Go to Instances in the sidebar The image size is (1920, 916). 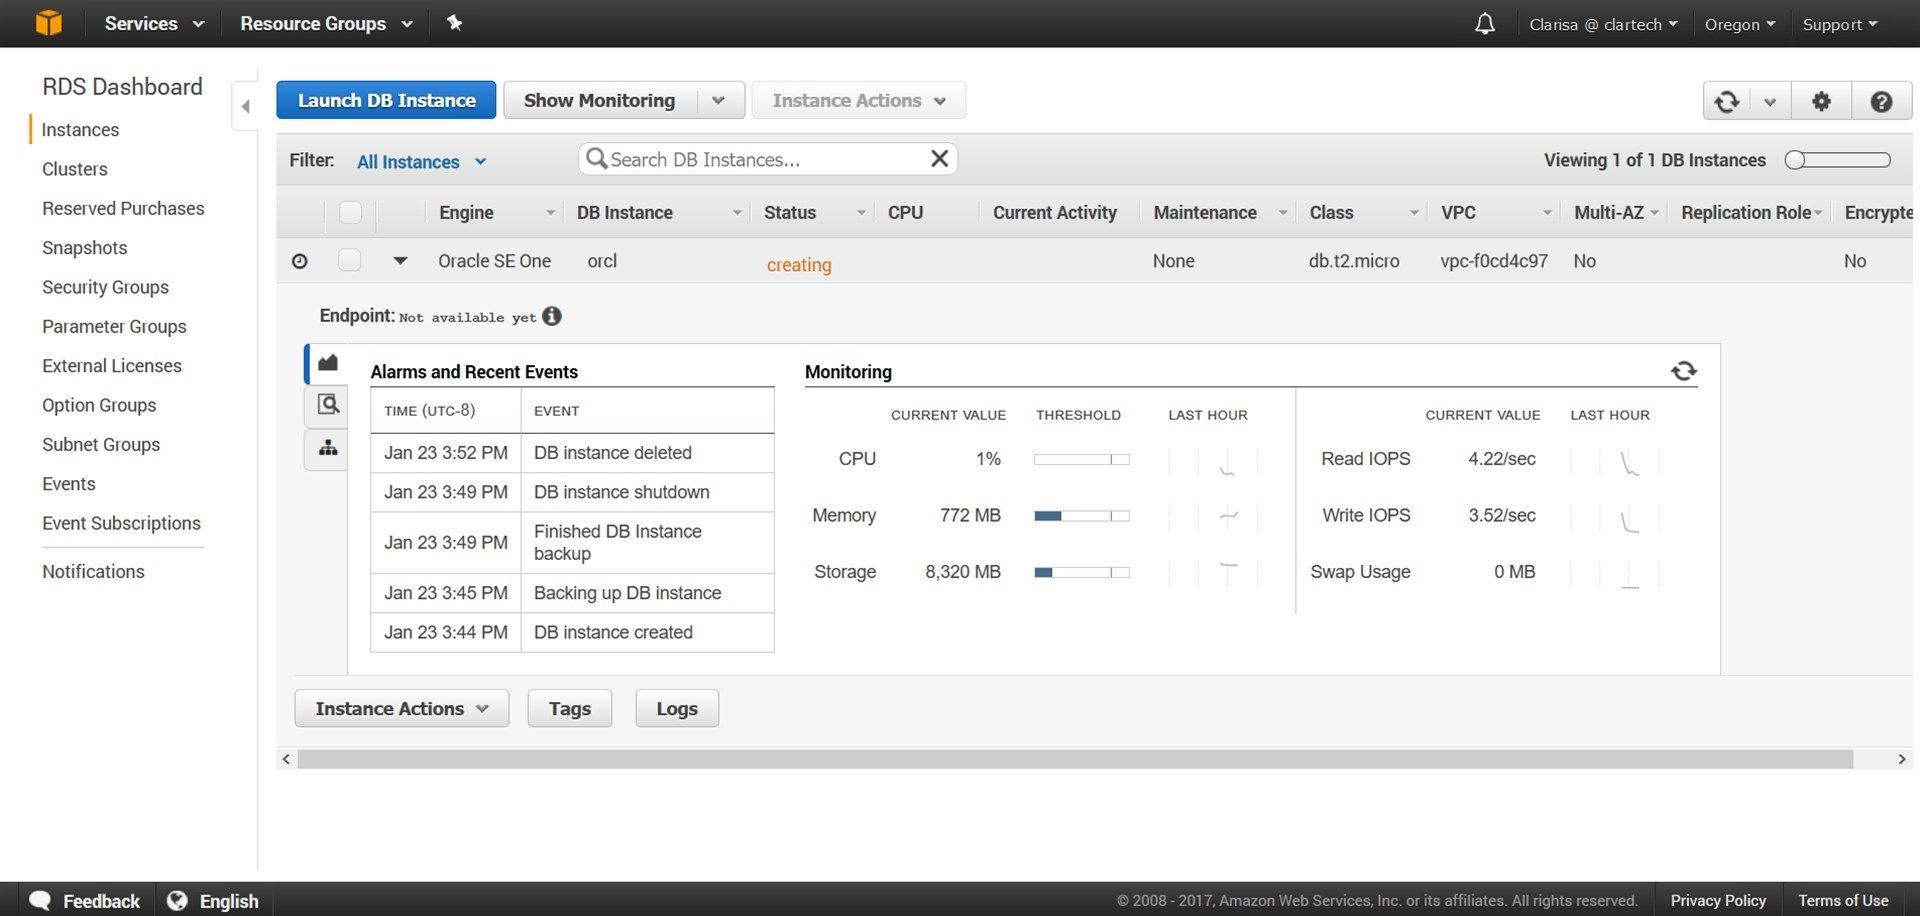(80, 129)
